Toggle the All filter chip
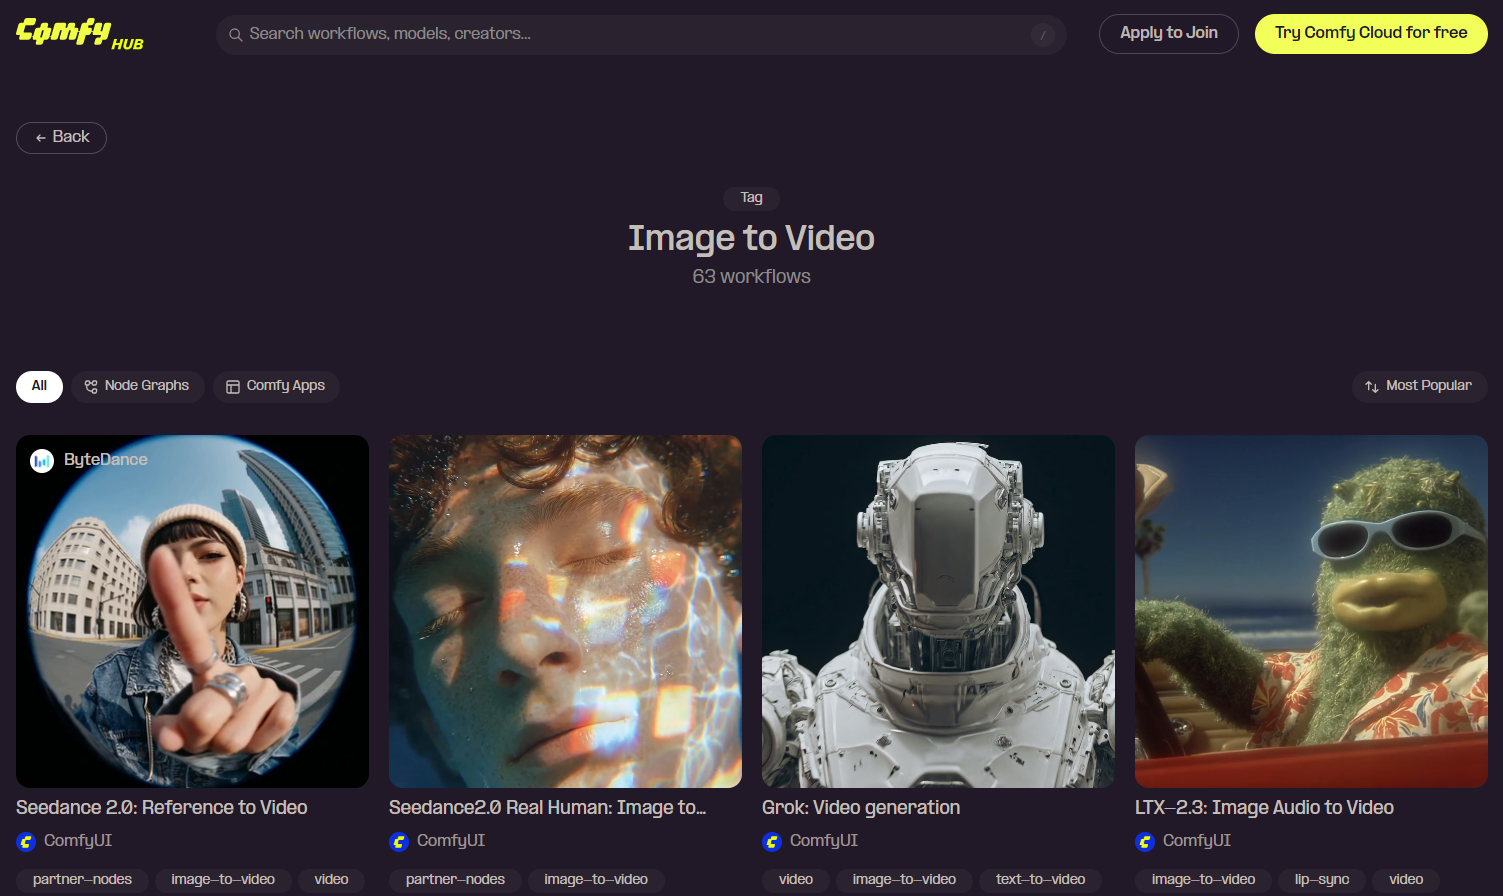Image resolution: width=1503 pixels, height=896 pixels. [x=39, y=386]
